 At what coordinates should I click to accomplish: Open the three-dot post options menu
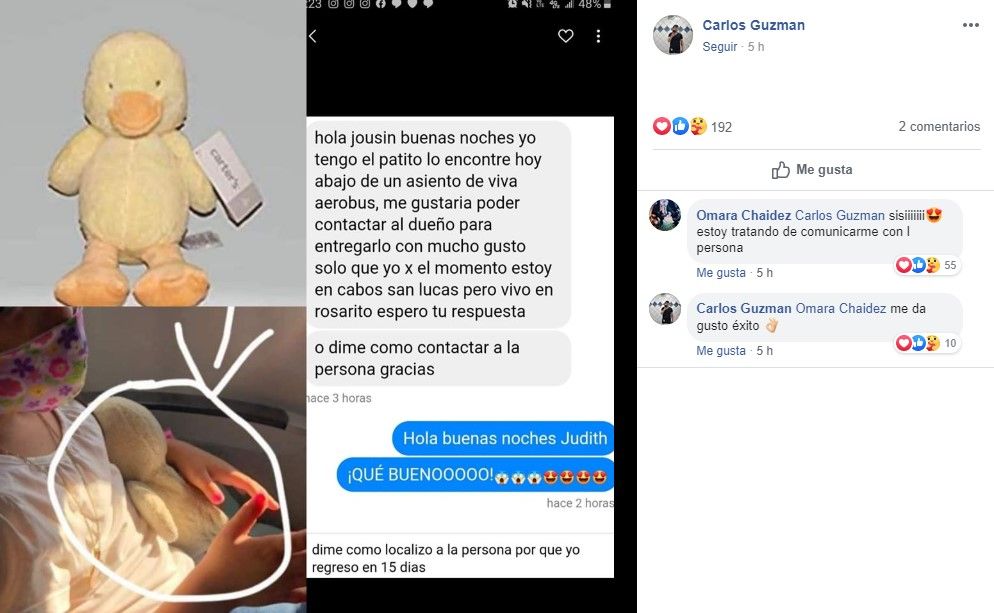[971, 25]
